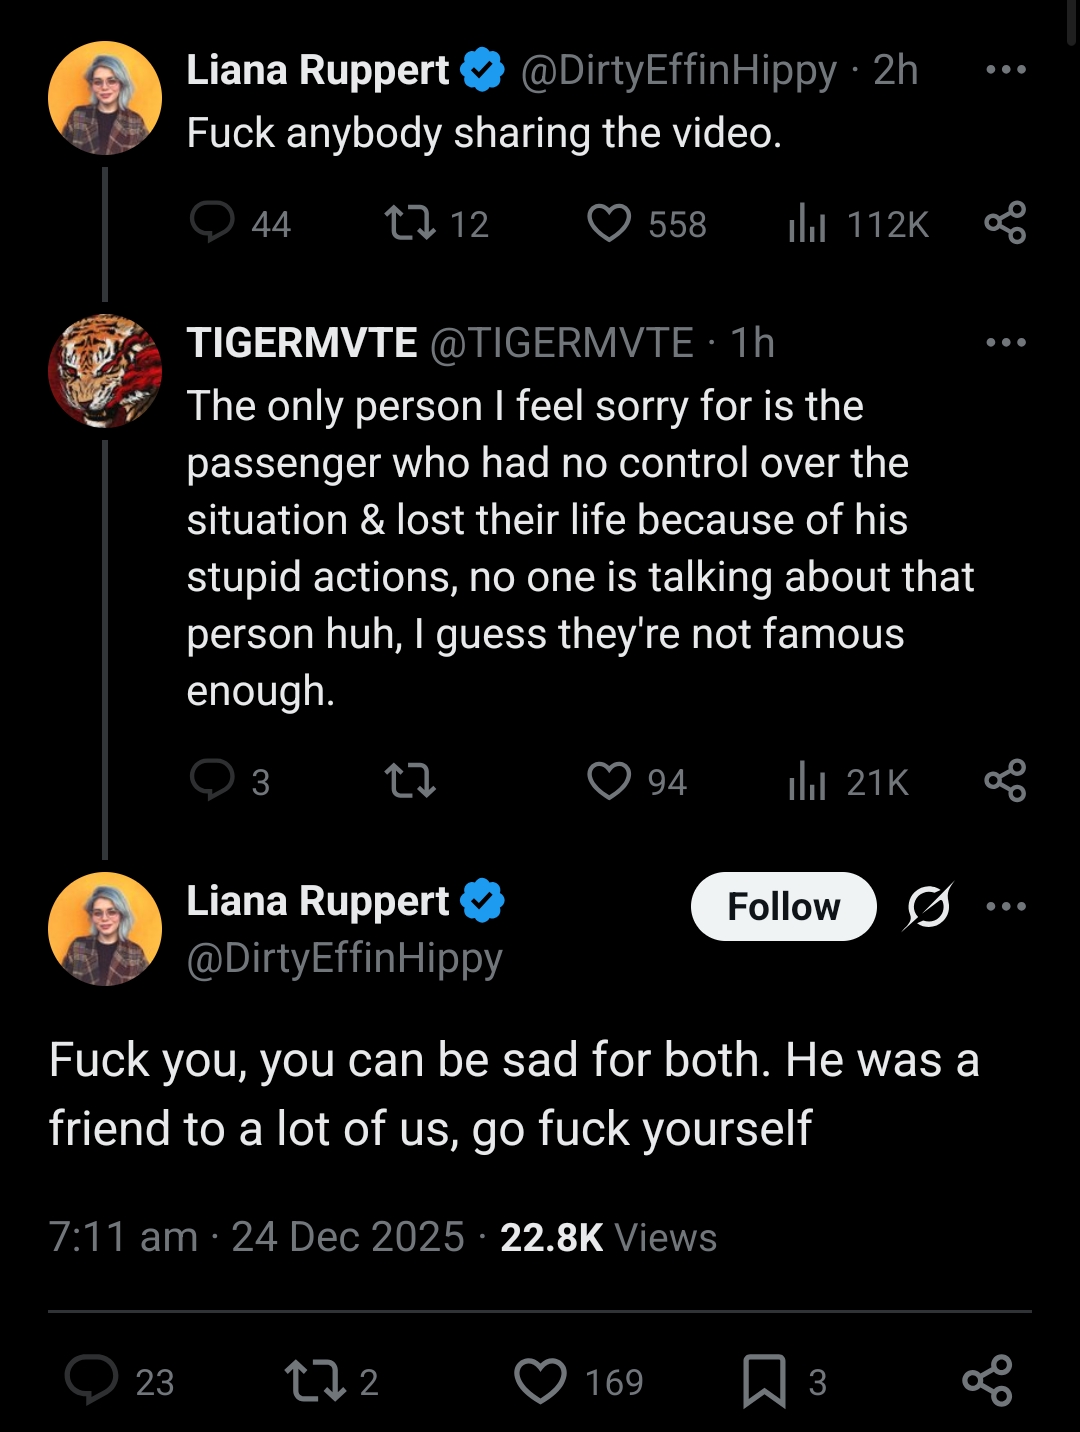Open more options on TIGERMVTE's post
Image resolution: width=1080 pixels, height=1432 pixels.
click(x=1005, y=343)
